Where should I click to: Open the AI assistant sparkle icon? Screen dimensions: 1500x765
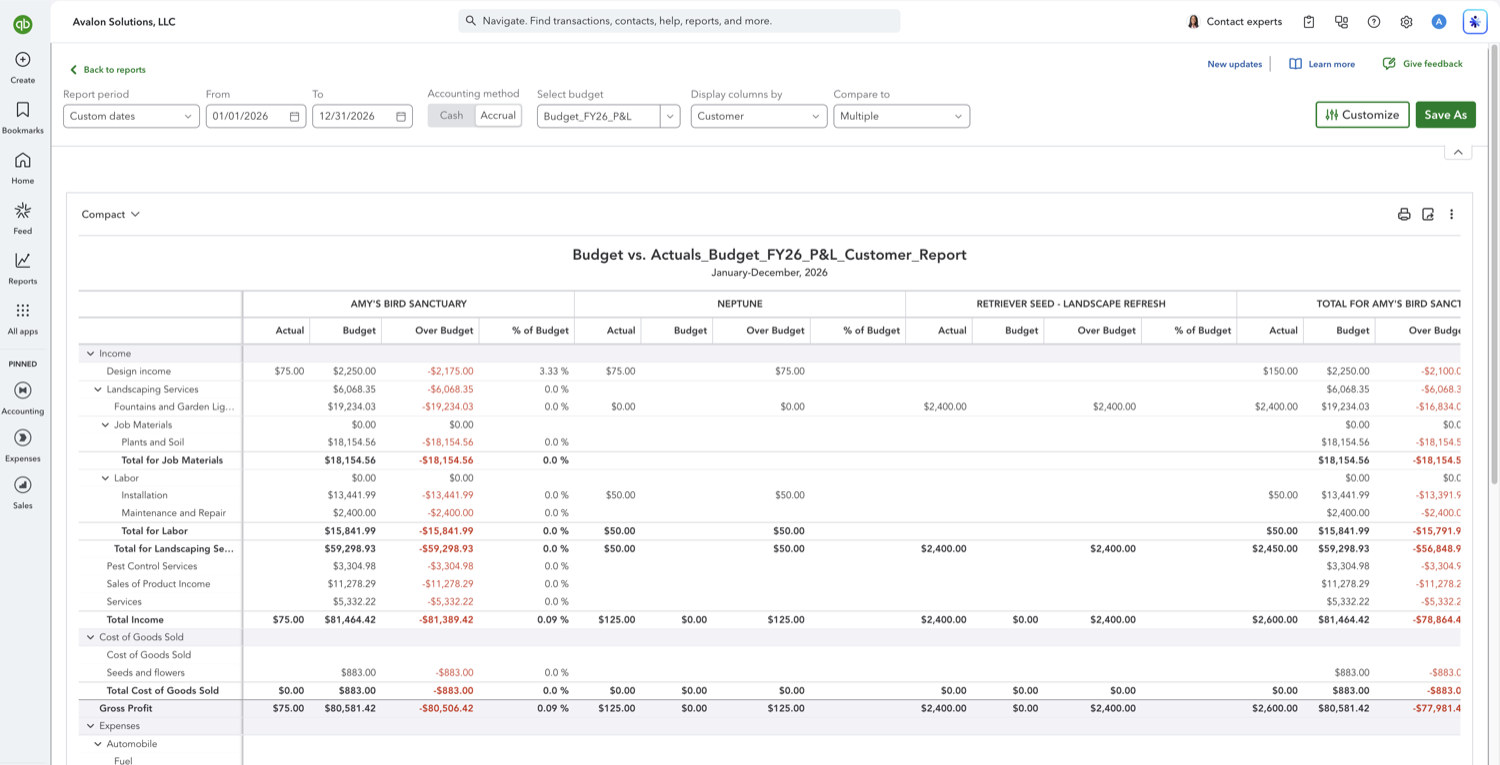tap(1475, 21)
